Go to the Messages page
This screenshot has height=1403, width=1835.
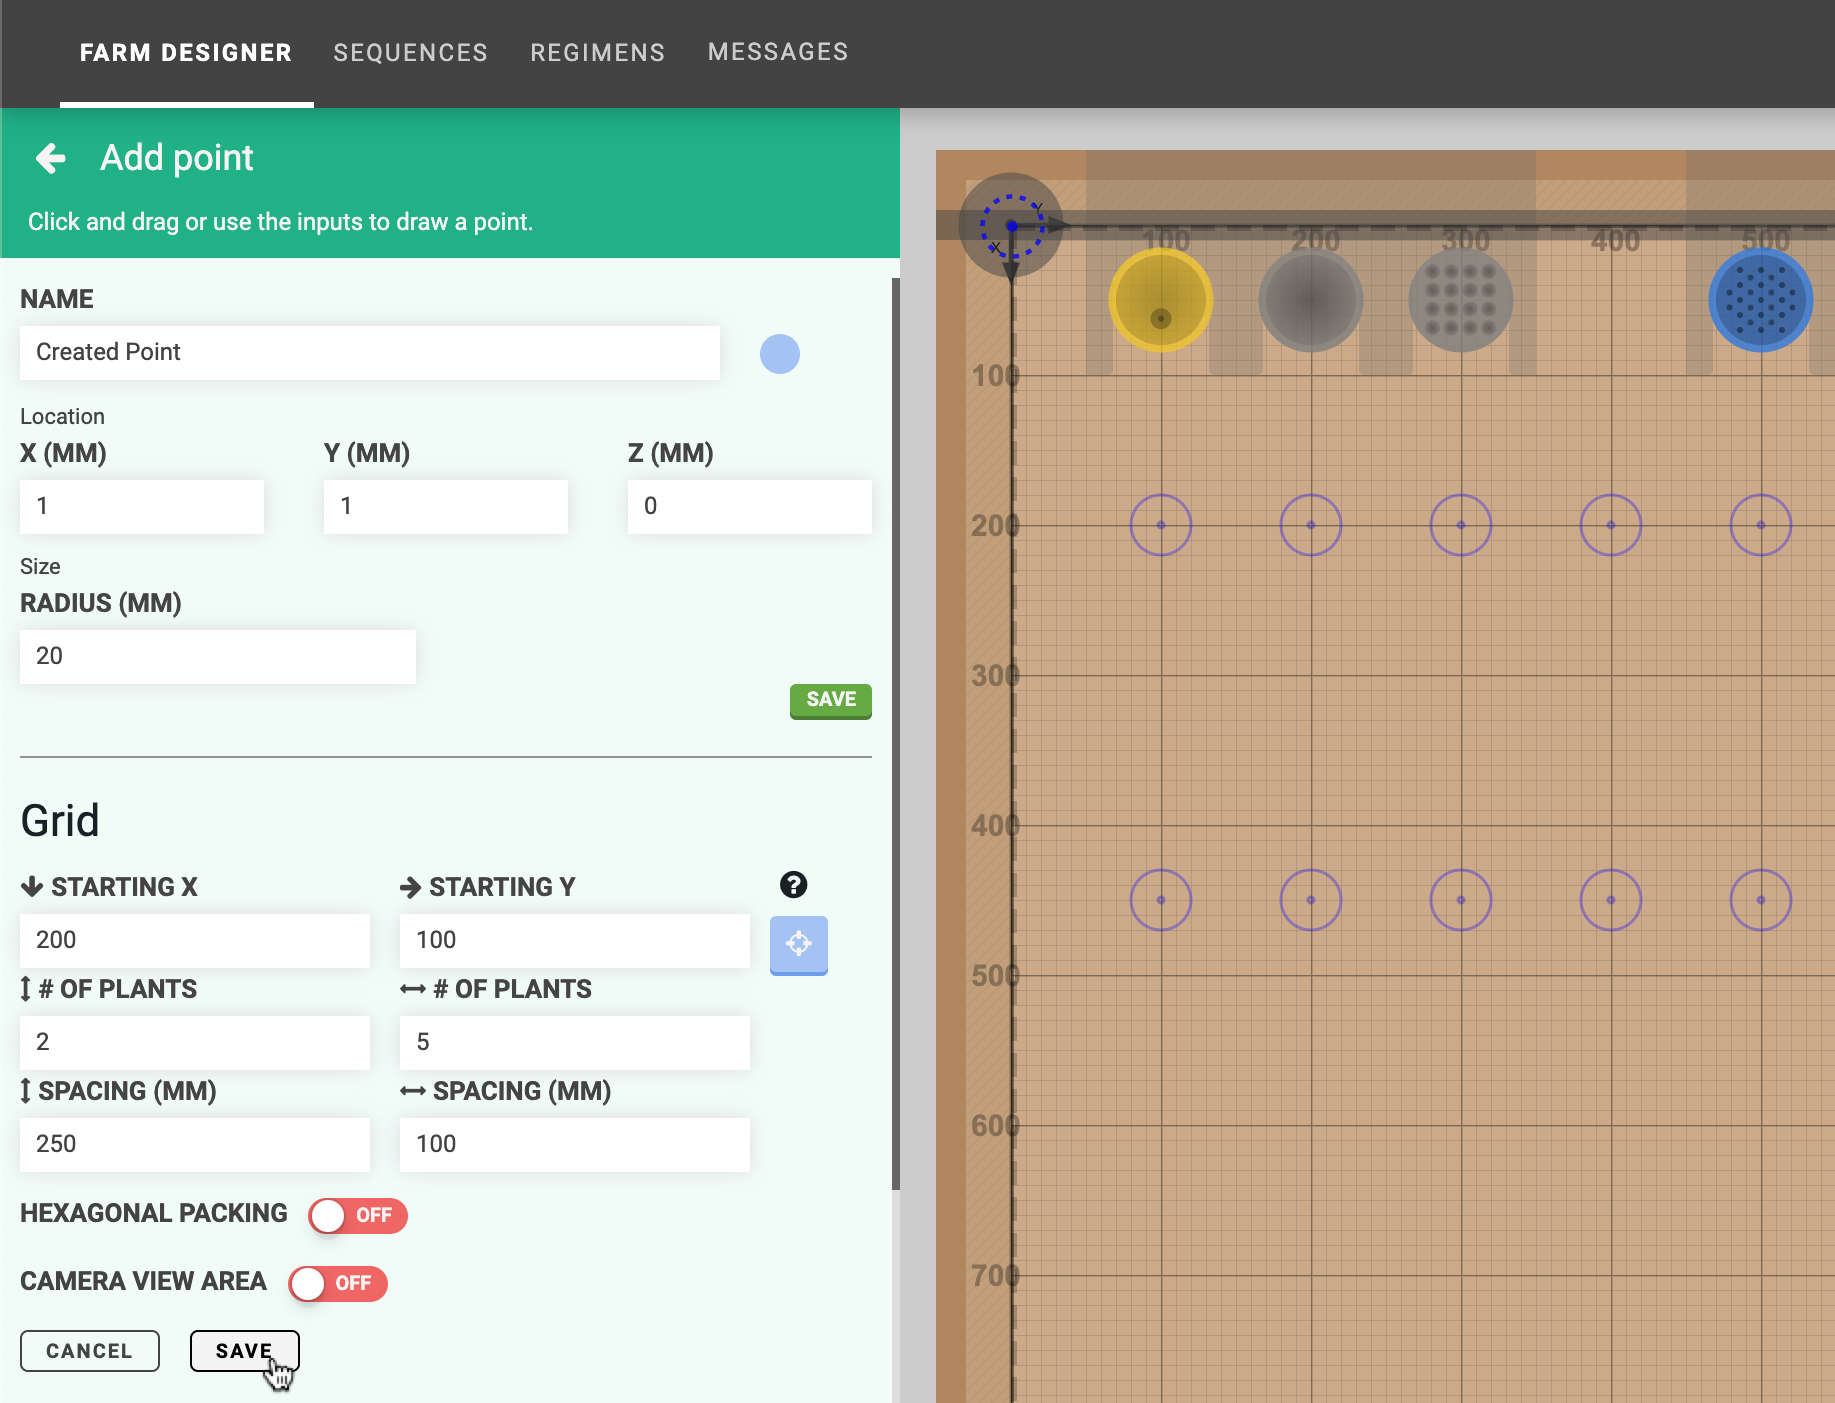coord(778,52)
